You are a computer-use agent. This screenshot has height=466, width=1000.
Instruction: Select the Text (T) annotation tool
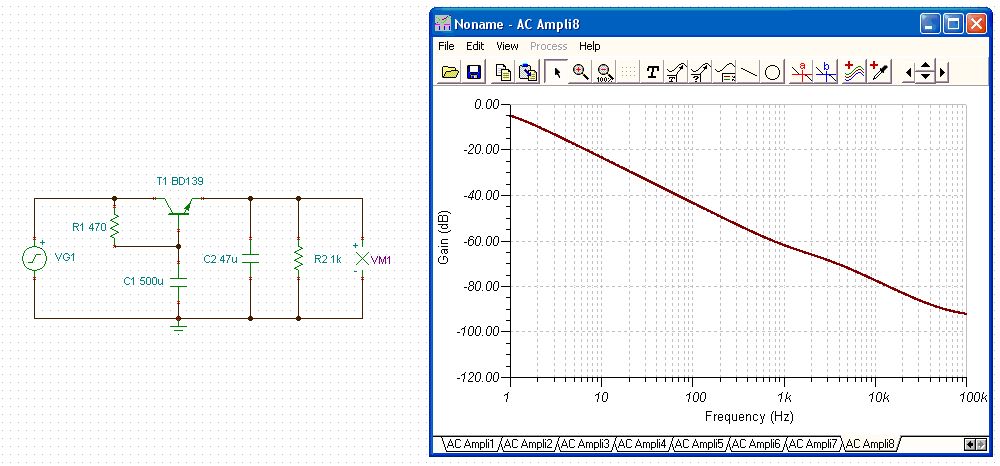click(652, 72)
